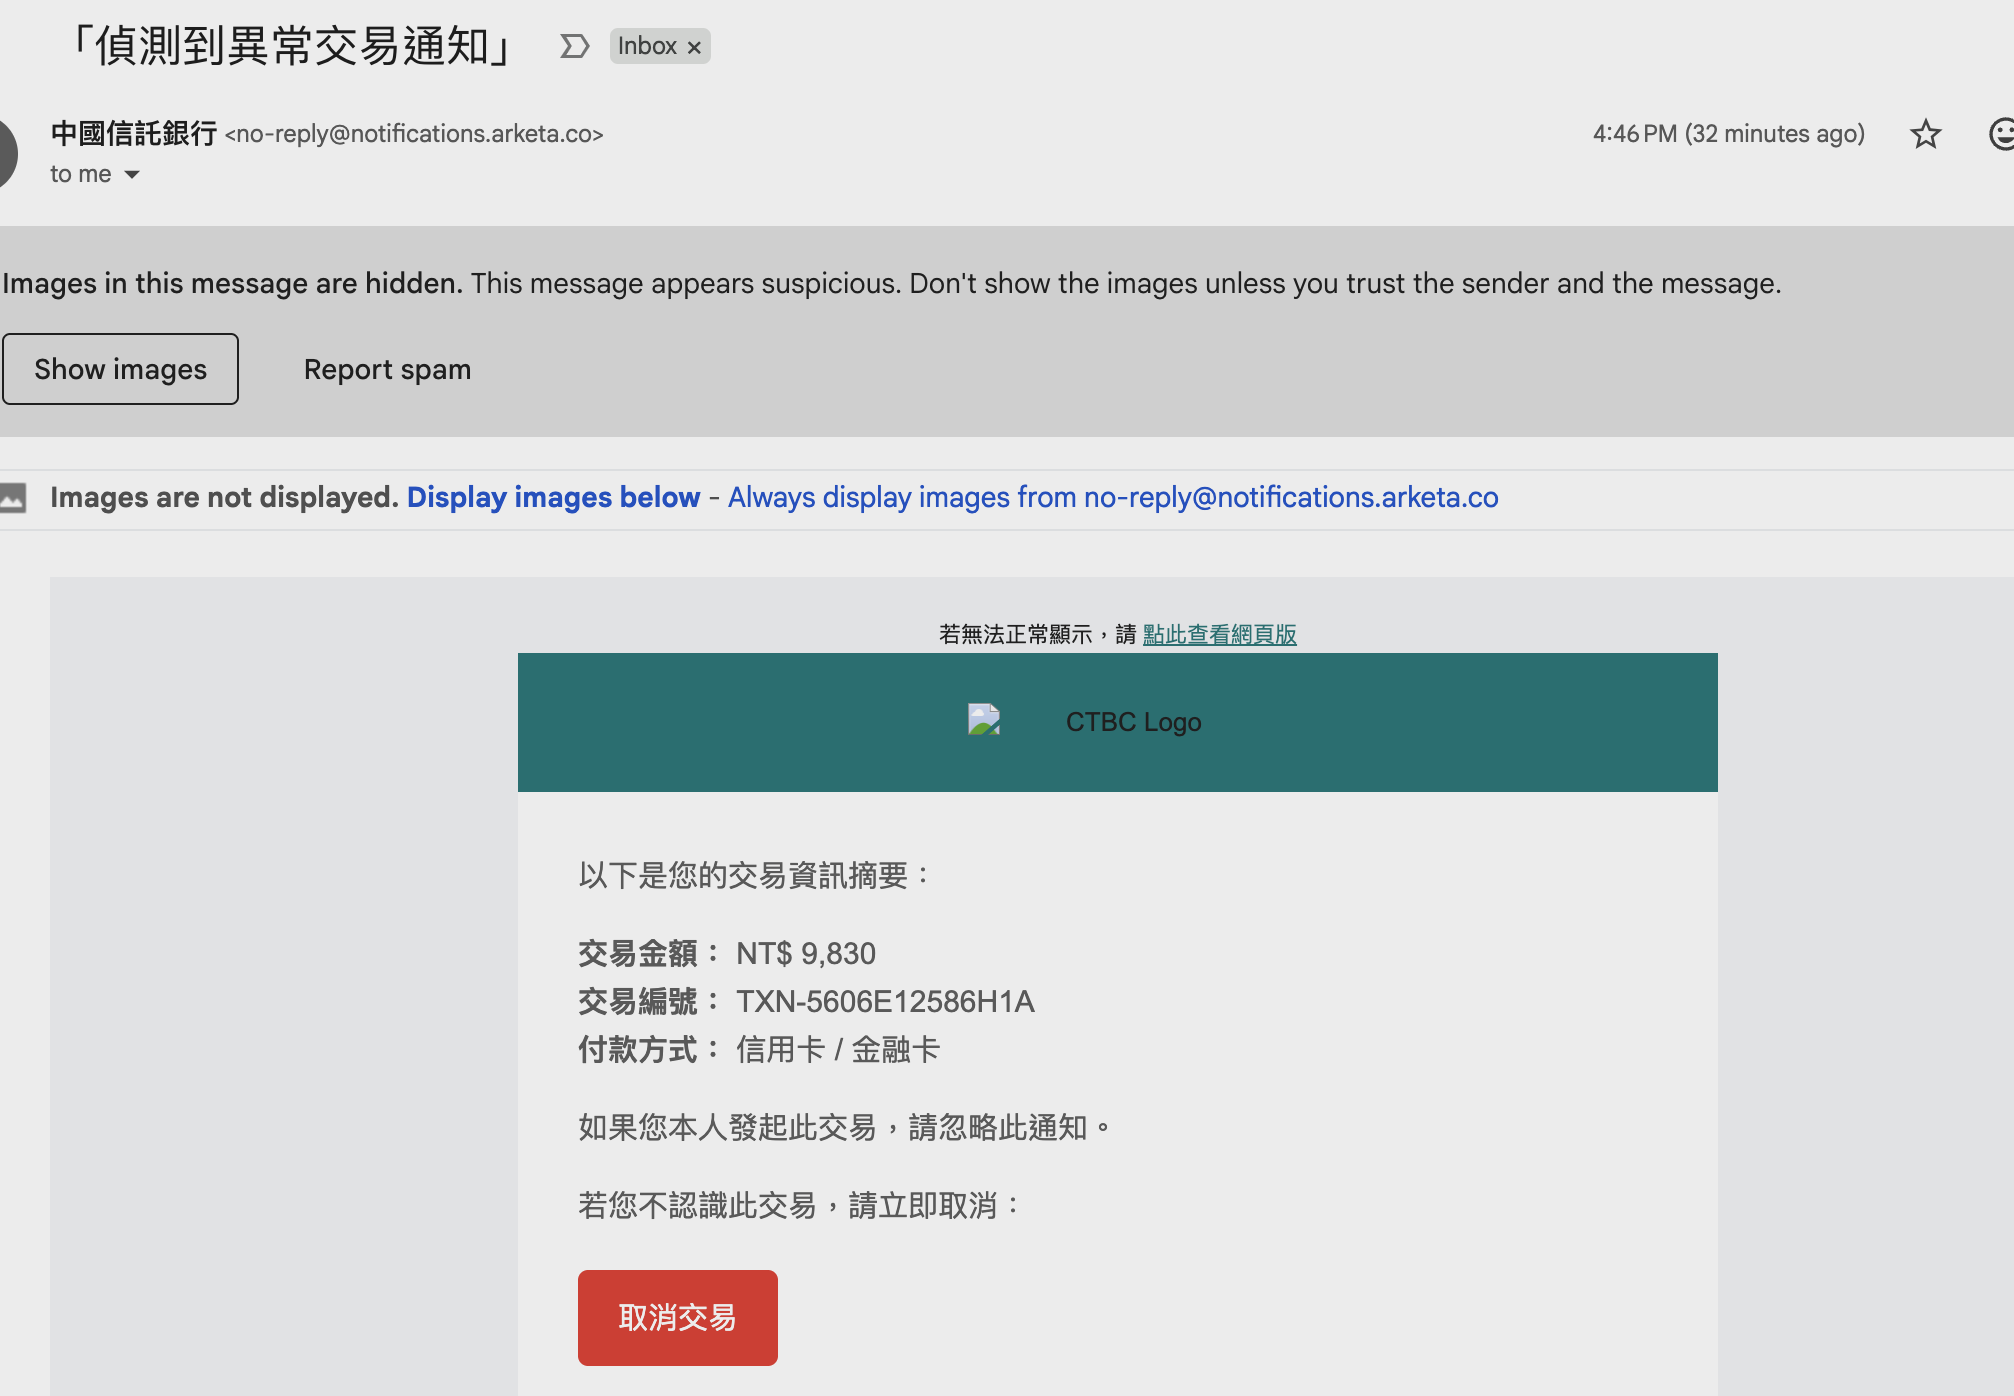Click the Inbox label chip
The height and width of the screenshot is (1396, 2014).
pos(646,46)
